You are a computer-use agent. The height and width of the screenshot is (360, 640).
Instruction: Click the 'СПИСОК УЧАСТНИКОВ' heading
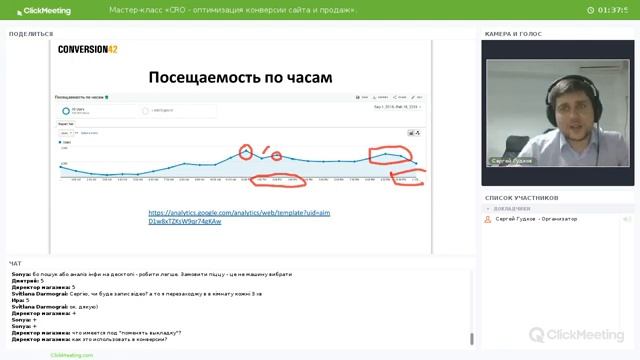click(522, 198)
